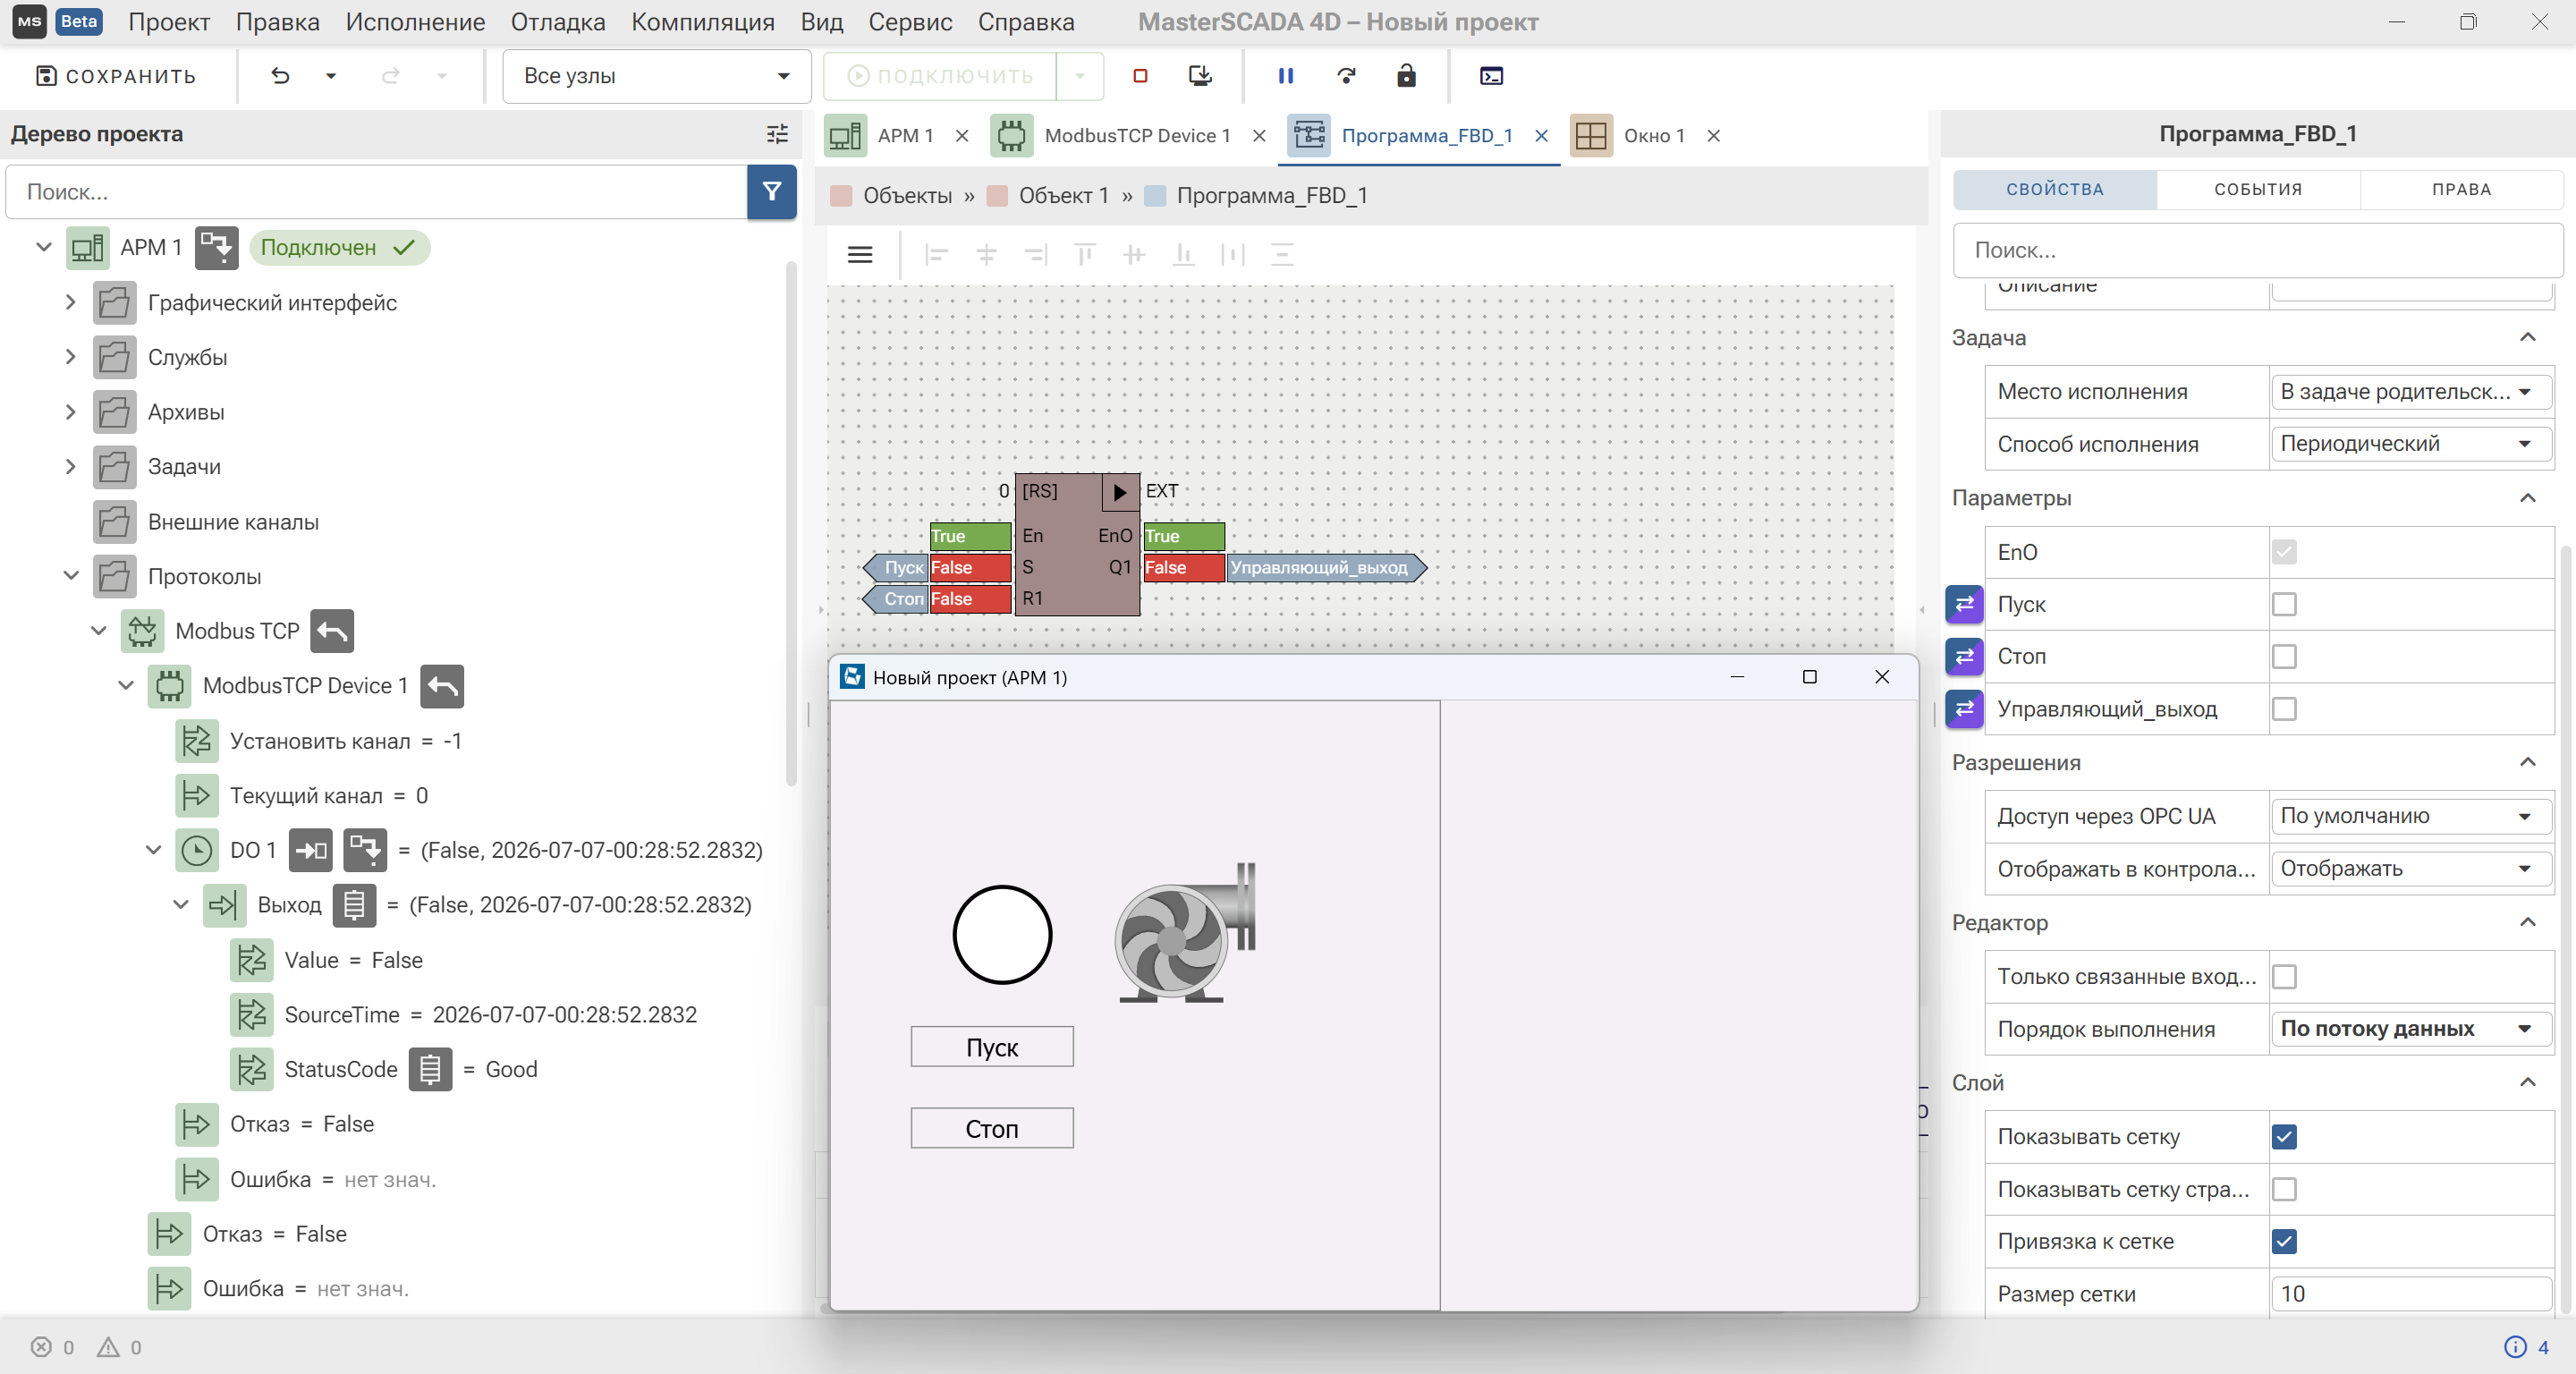The height and width of the screenshot is (1374, 2576).
Task: Click the redo arrow icon
Action: pyautogui.click(x=391, y=76)
